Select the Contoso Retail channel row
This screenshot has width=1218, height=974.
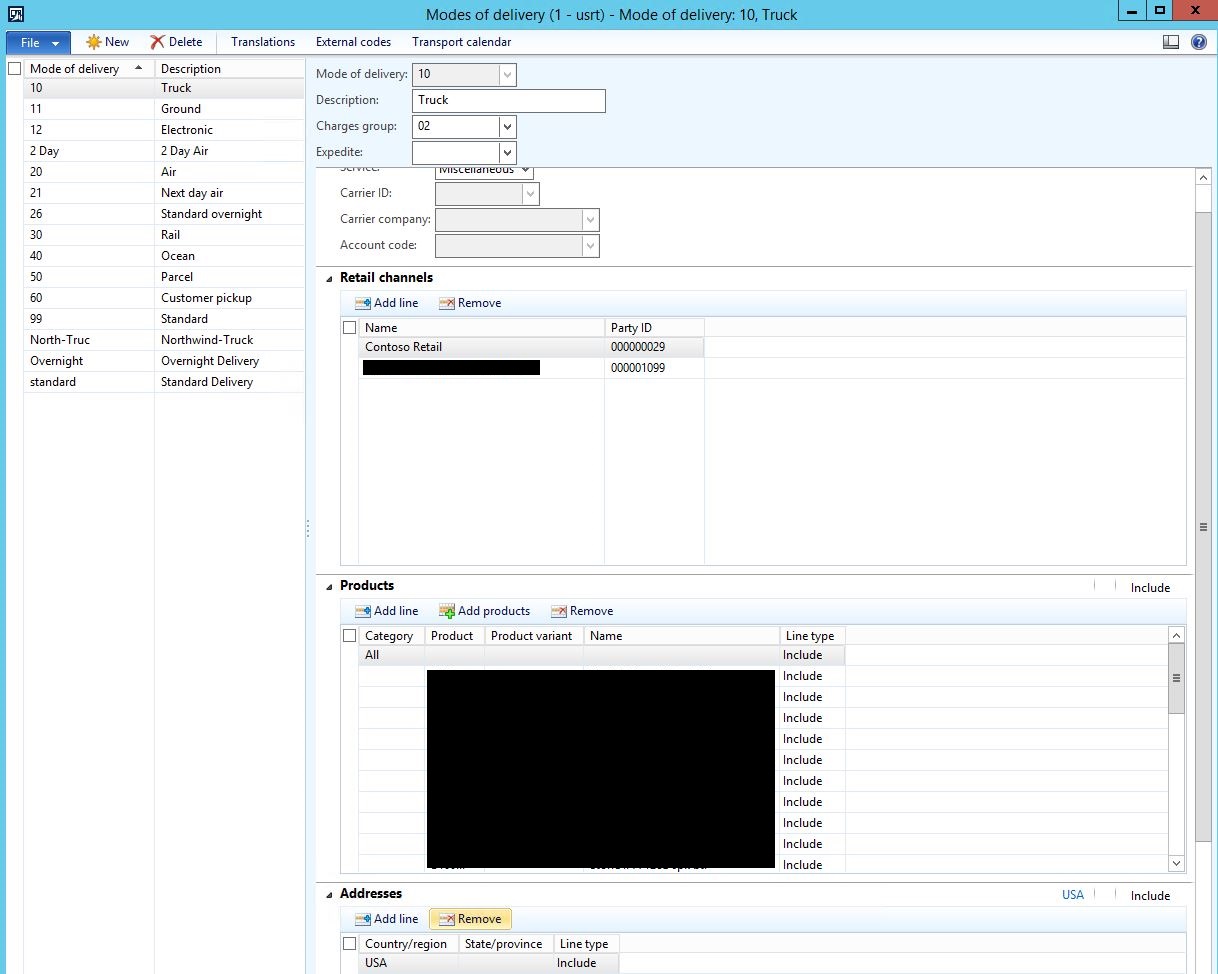(x=531, y=347)
